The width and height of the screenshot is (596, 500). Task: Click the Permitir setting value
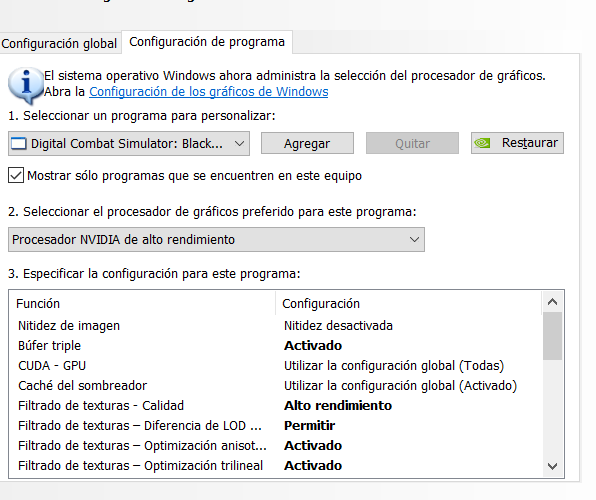click(x=309, y=425)
